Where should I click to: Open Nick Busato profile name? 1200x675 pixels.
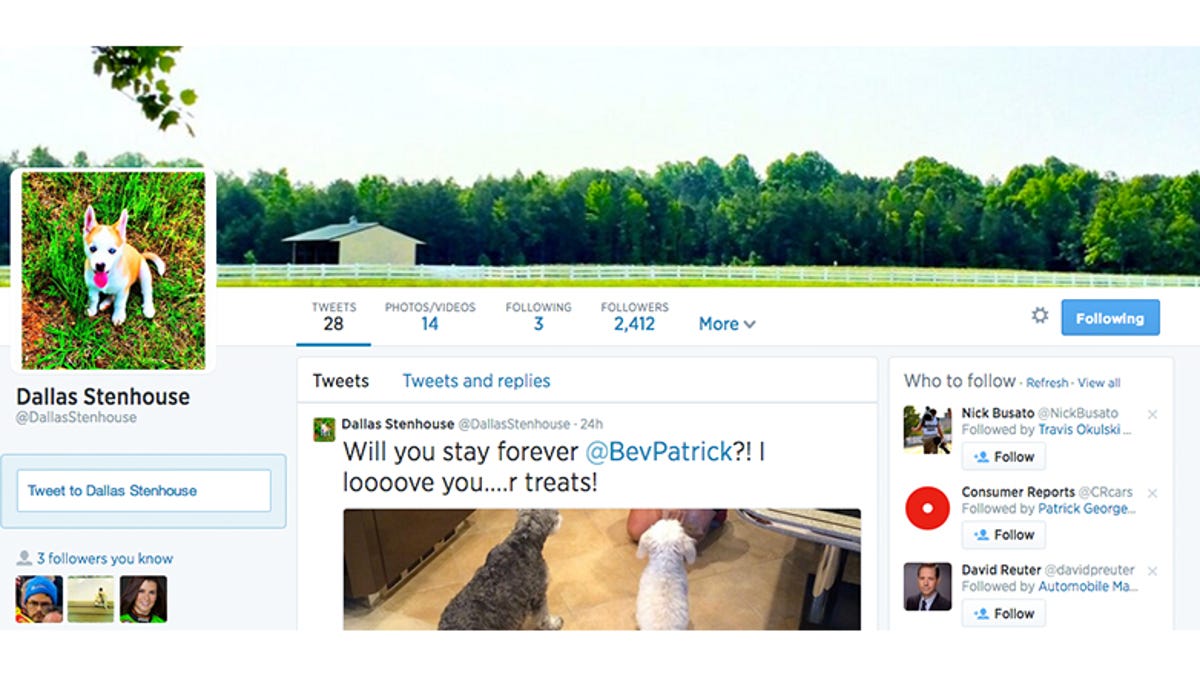[x=998, y=413]
